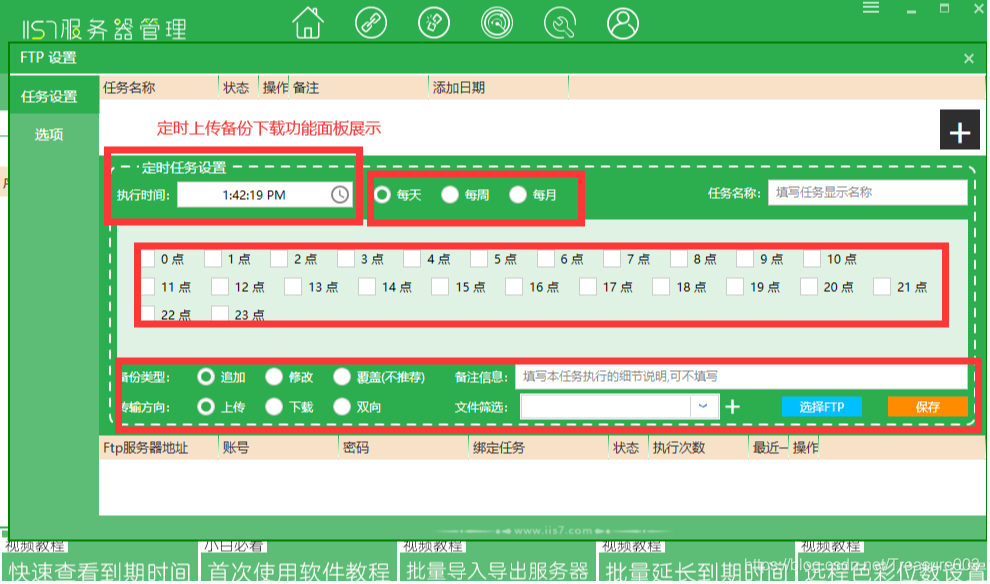Switch to the 任务设置 sidebar tab

point(49,97)
